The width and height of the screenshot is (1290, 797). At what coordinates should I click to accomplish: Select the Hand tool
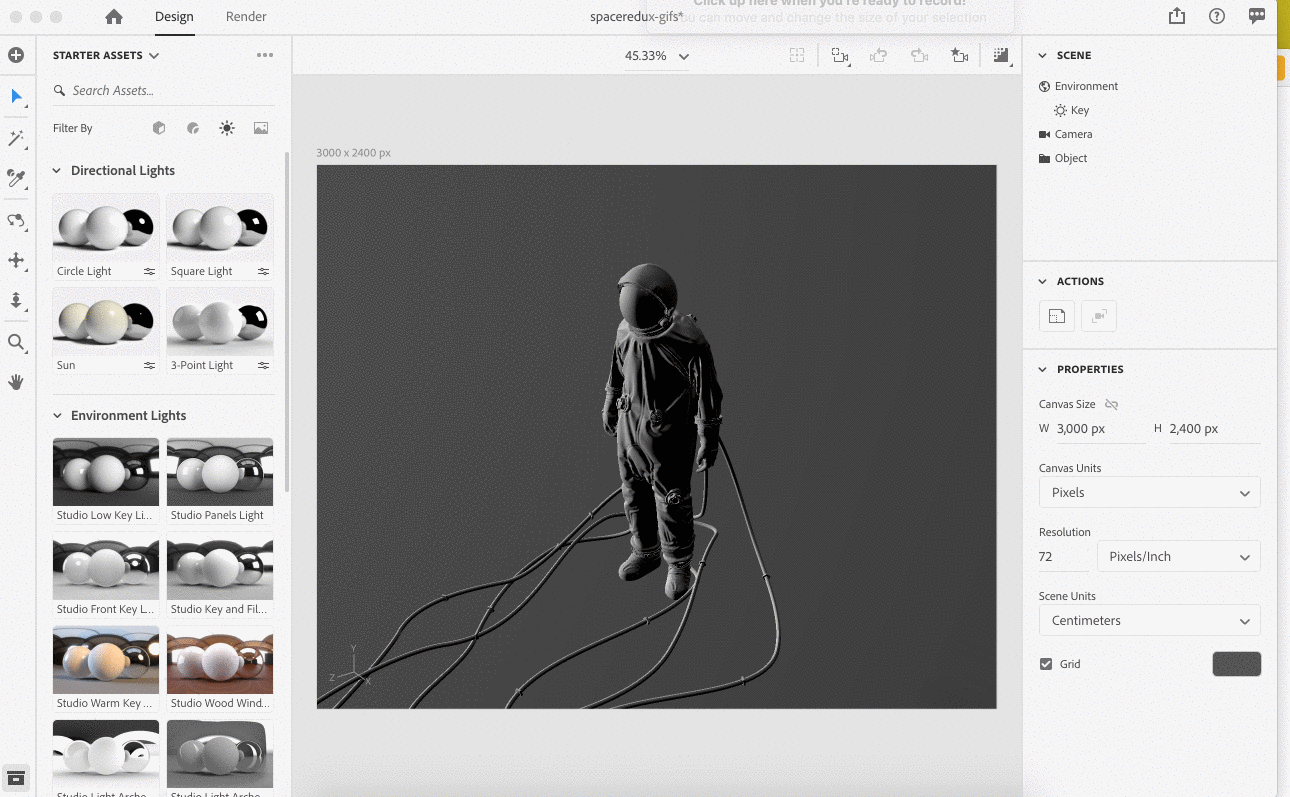pyautogui.click(x=16, y=382)
